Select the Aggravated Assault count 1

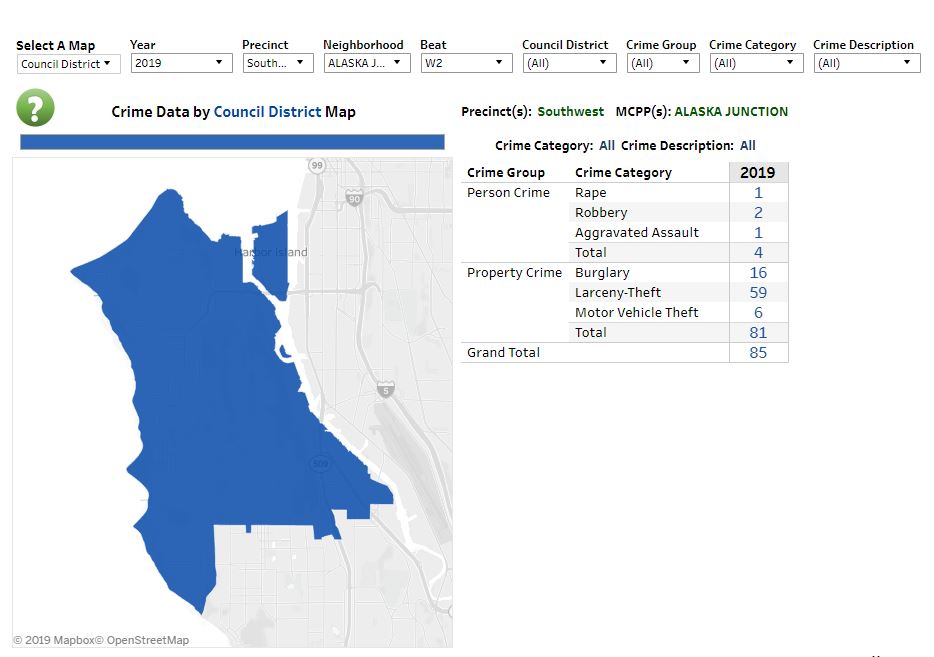point(758,232)
